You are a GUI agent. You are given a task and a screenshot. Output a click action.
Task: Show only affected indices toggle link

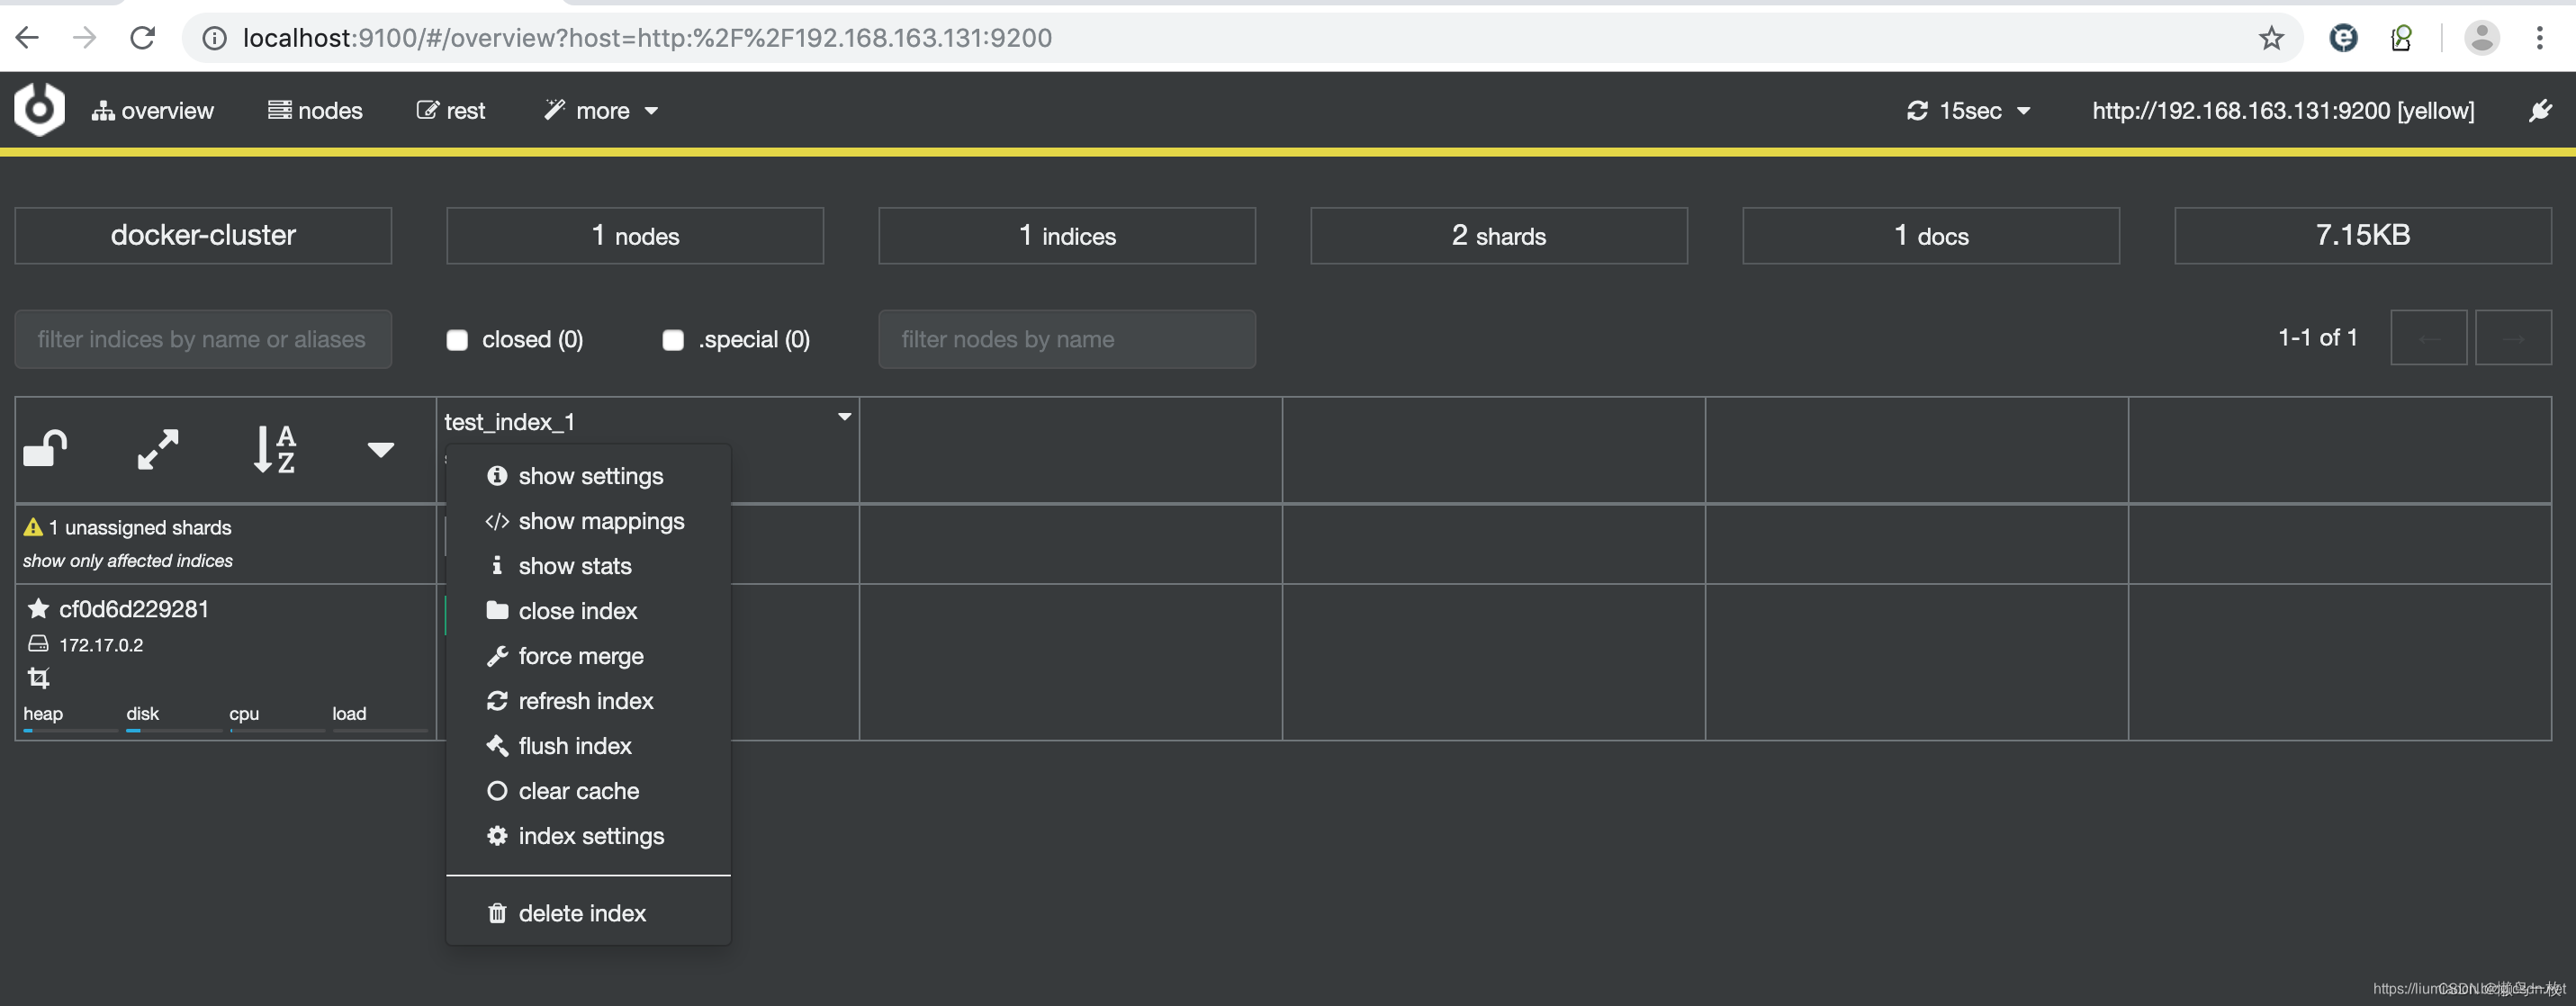[127, 560]
